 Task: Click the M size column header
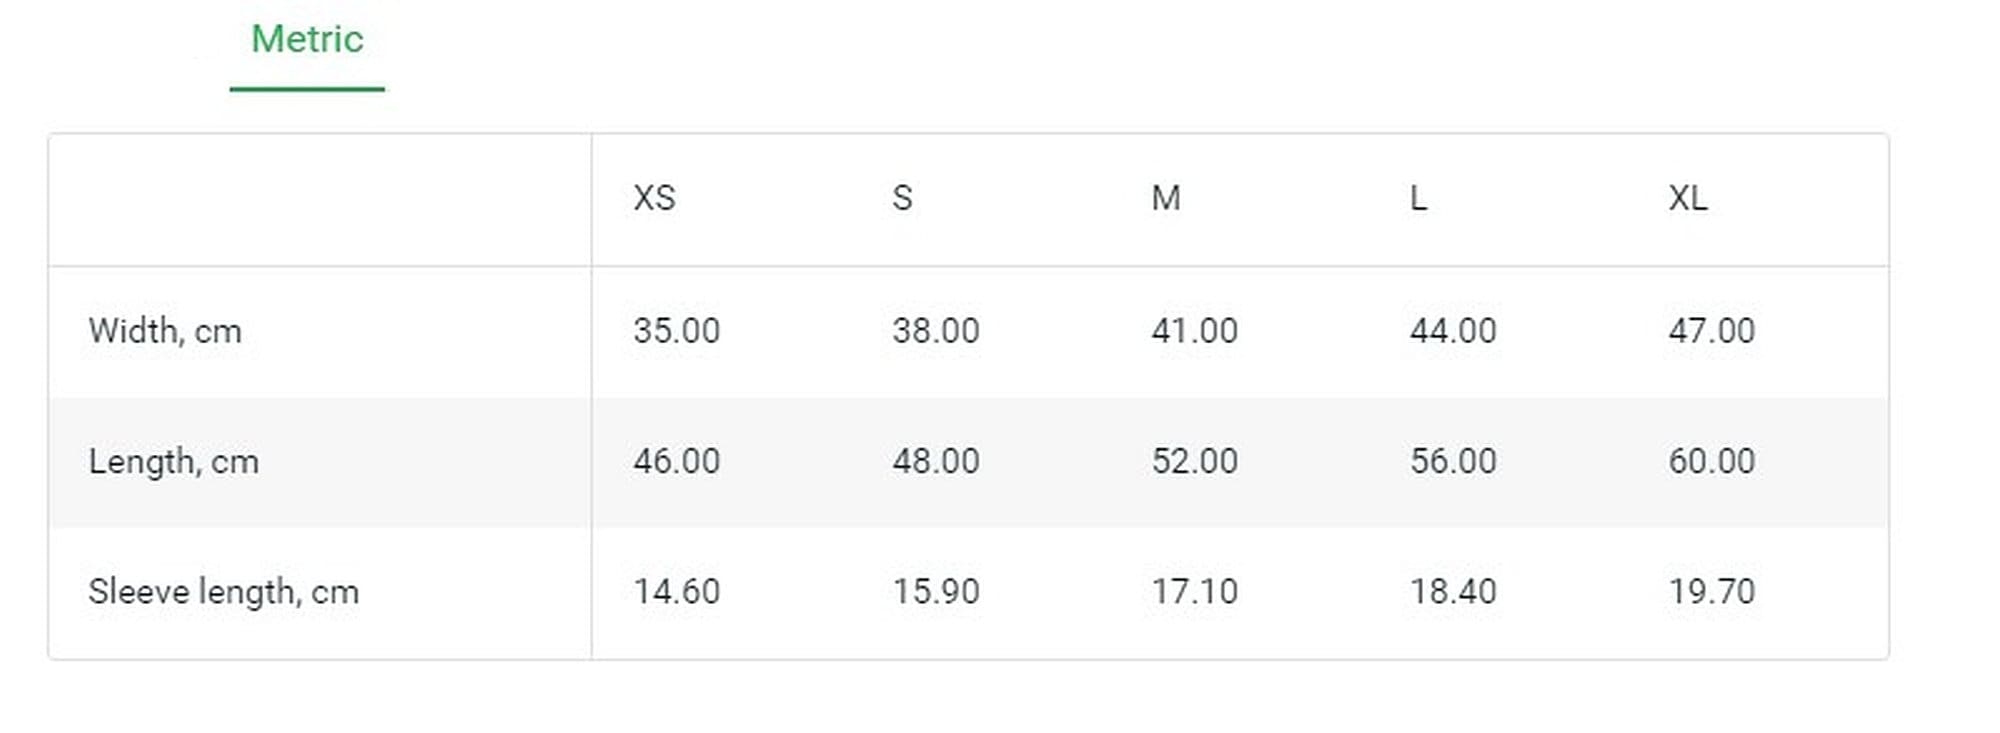pyautogui.click(x=1166, y=198)
